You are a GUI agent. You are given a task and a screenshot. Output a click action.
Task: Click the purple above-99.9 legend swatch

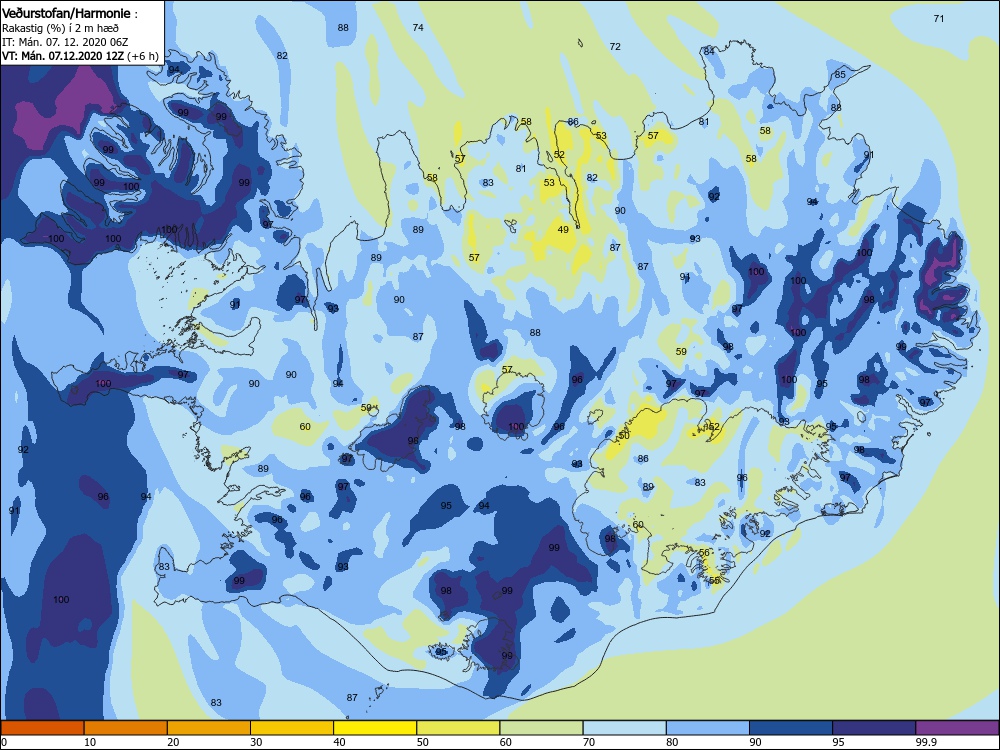point(957,728)
